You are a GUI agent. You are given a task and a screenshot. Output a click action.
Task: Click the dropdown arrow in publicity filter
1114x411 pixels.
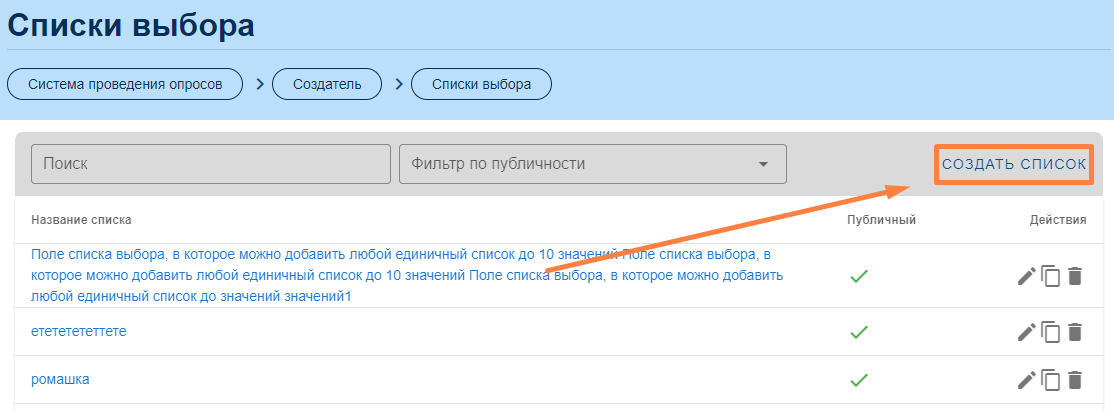[763, 164]
